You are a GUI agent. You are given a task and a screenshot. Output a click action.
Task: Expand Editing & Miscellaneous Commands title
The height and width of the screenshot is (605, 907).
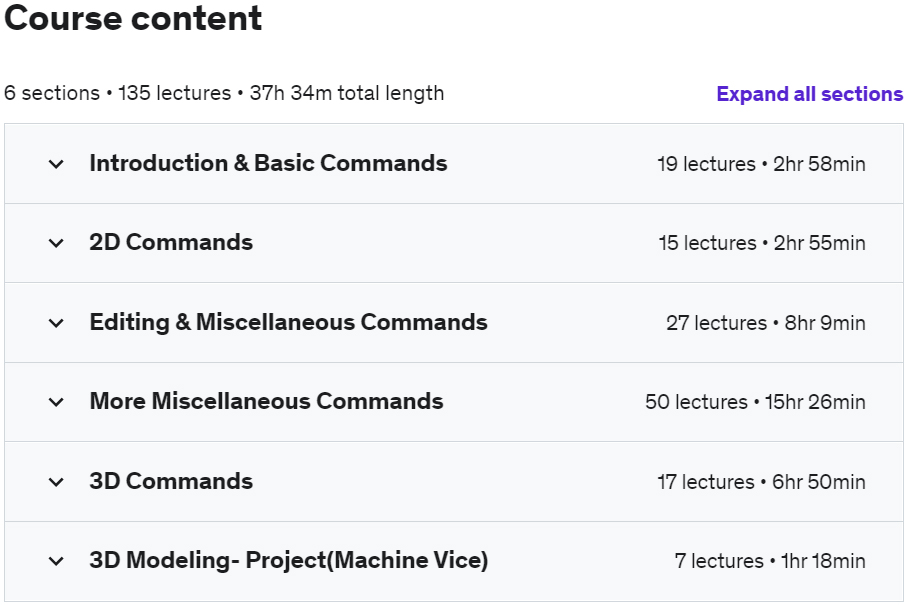click(x=289, y=322)
